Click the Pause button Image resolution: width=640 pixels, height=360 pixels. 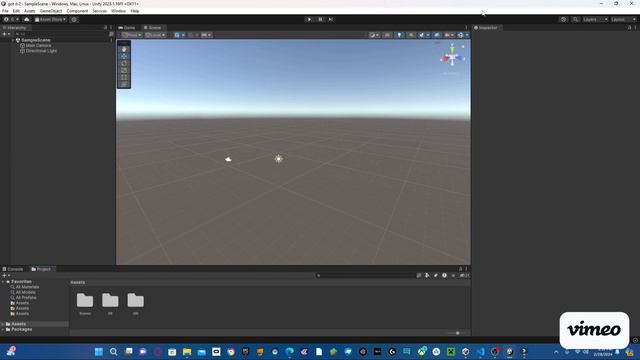click(320, 20)
